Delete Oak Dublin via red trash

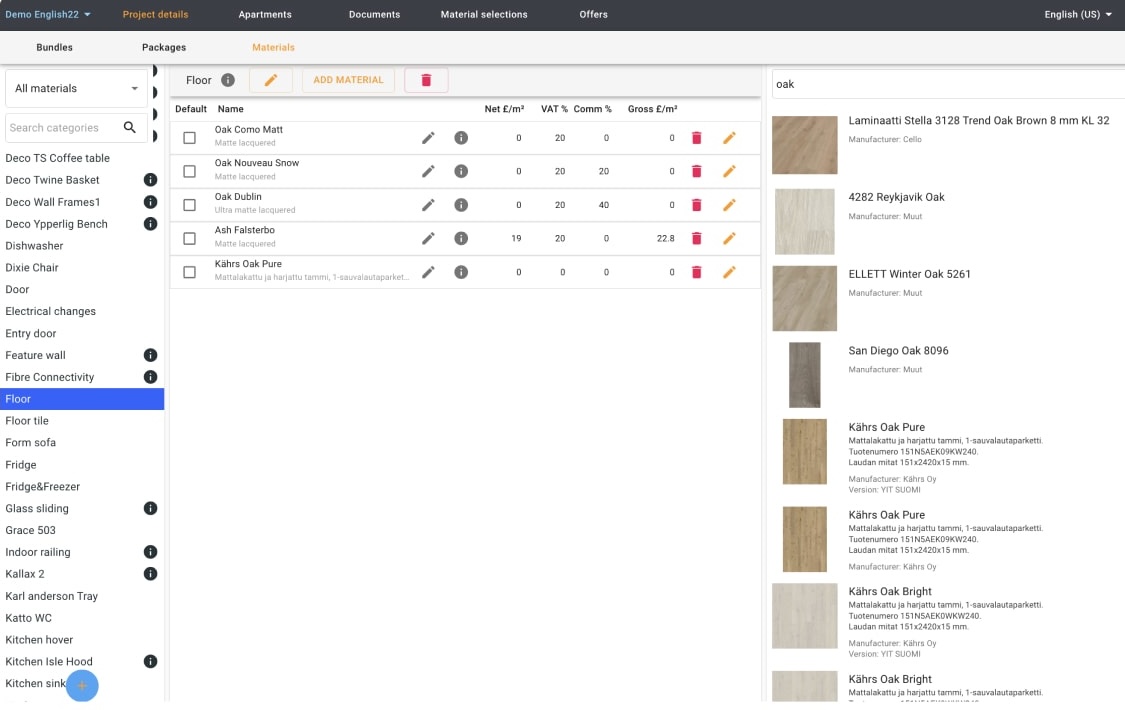click(x=696, y=205)
